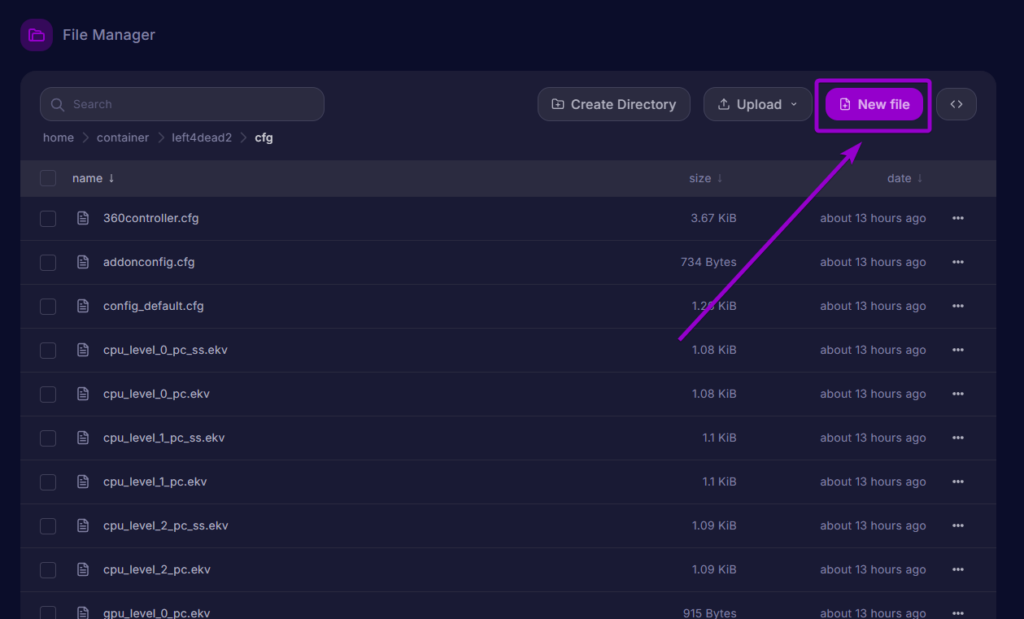Toggle the name column sort arrow
Image resolution: width=1024 pixels, height=619 pixels.
click(110, 178)
